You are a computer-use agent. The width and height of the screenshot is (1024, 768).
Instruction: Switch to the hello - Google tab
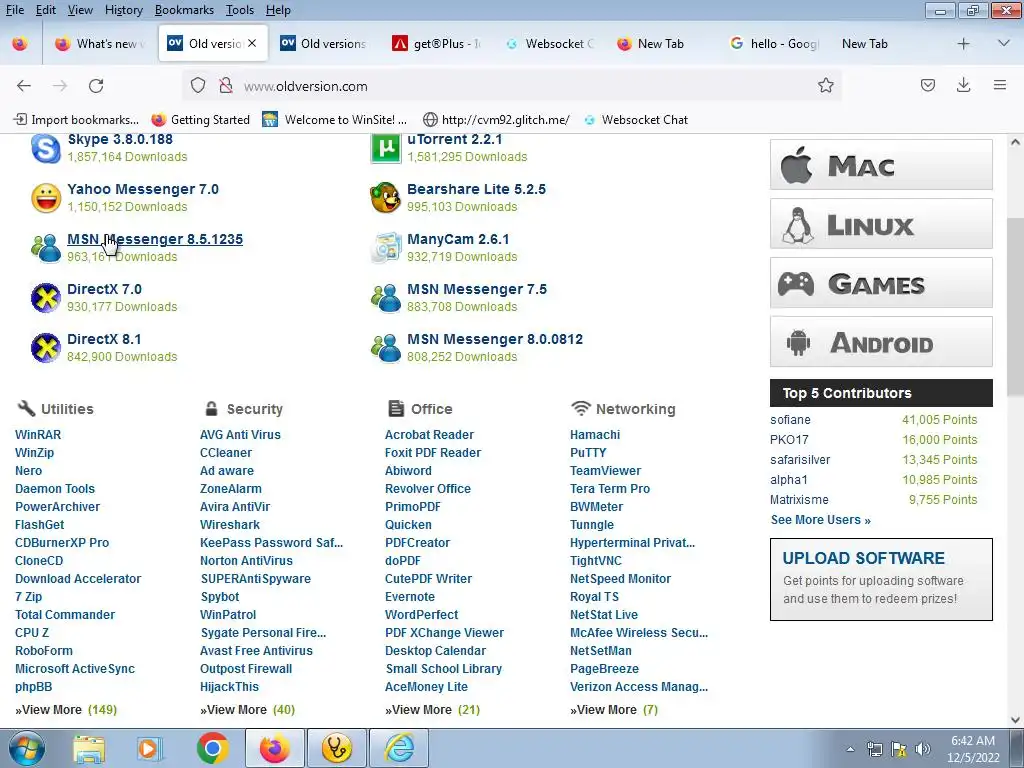[x=775, y=44]
